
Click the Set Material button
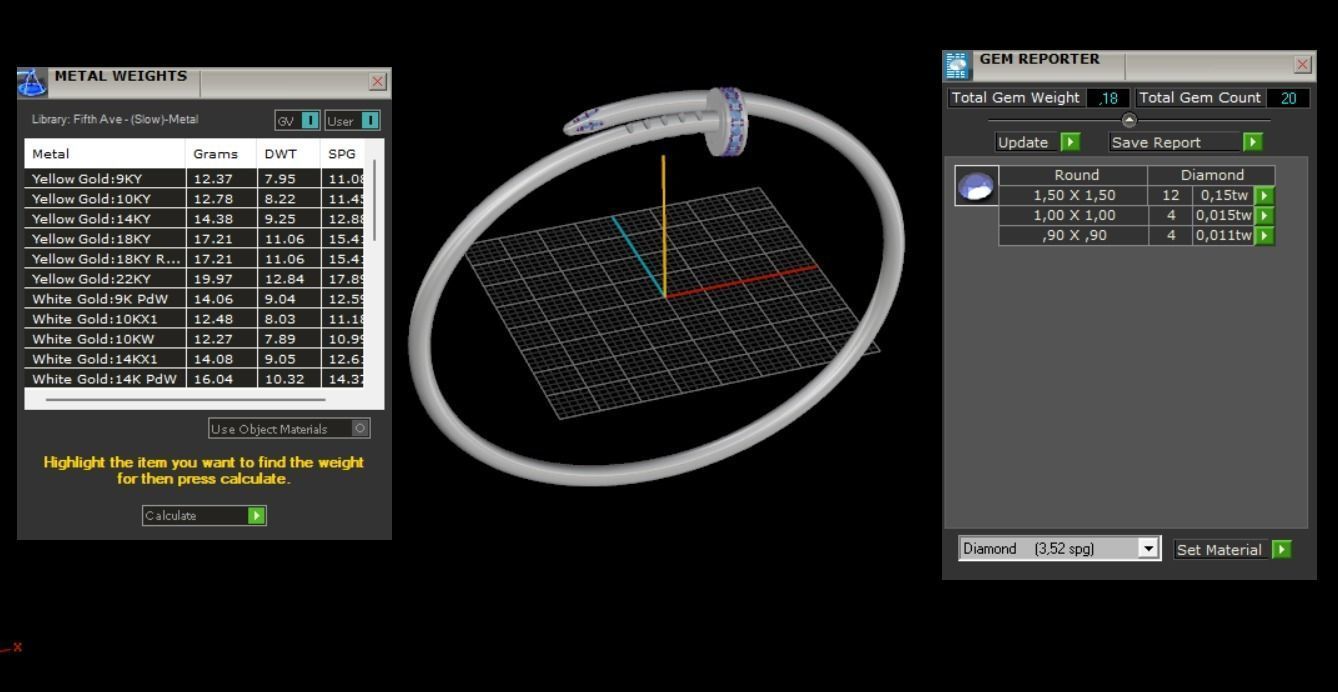coord(1232,549)
